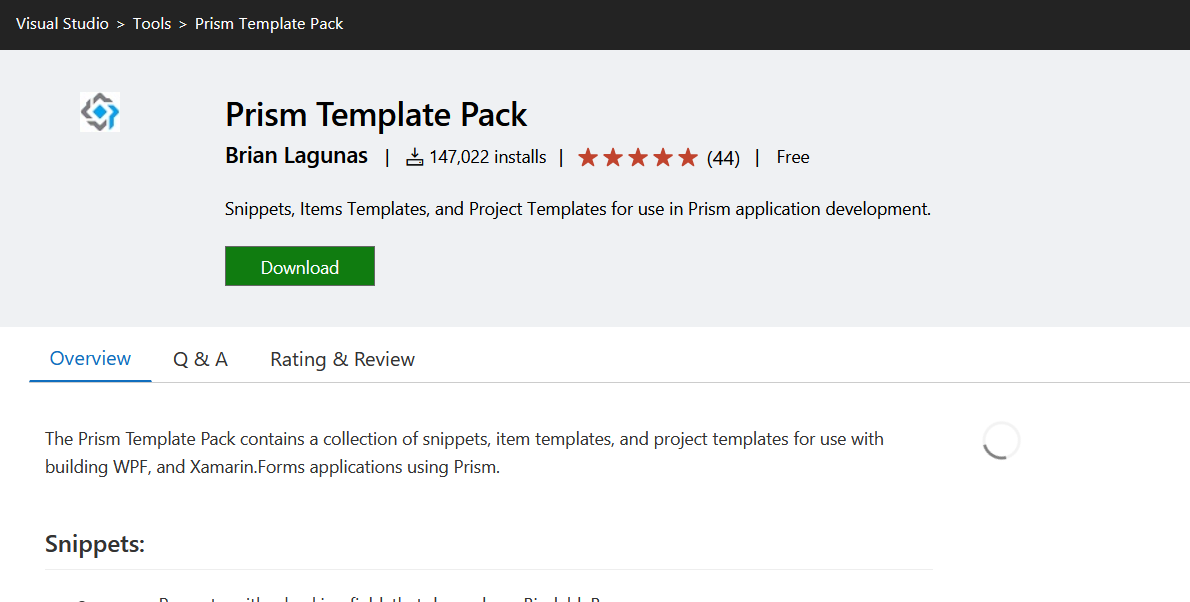The height and width of the screenshot is (602, 1190).
Task: Click the fourth rating star
Action: click(663, 157)
